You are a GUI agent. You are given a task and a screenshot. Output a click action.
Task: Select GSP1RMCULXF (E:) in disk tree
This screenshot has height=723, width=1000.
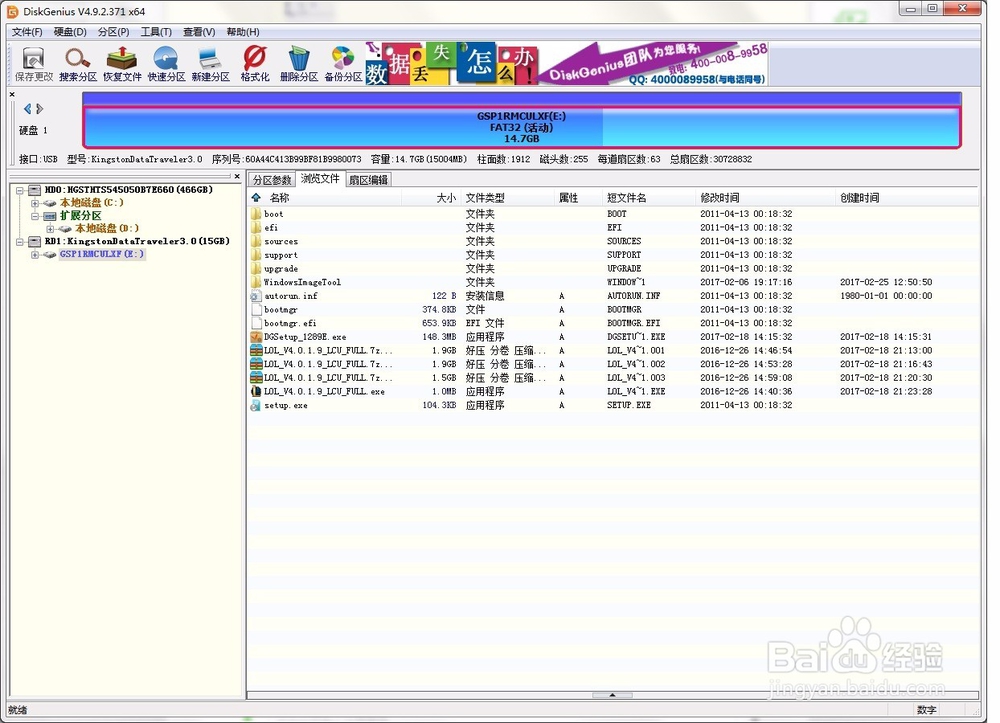[102, 254]
